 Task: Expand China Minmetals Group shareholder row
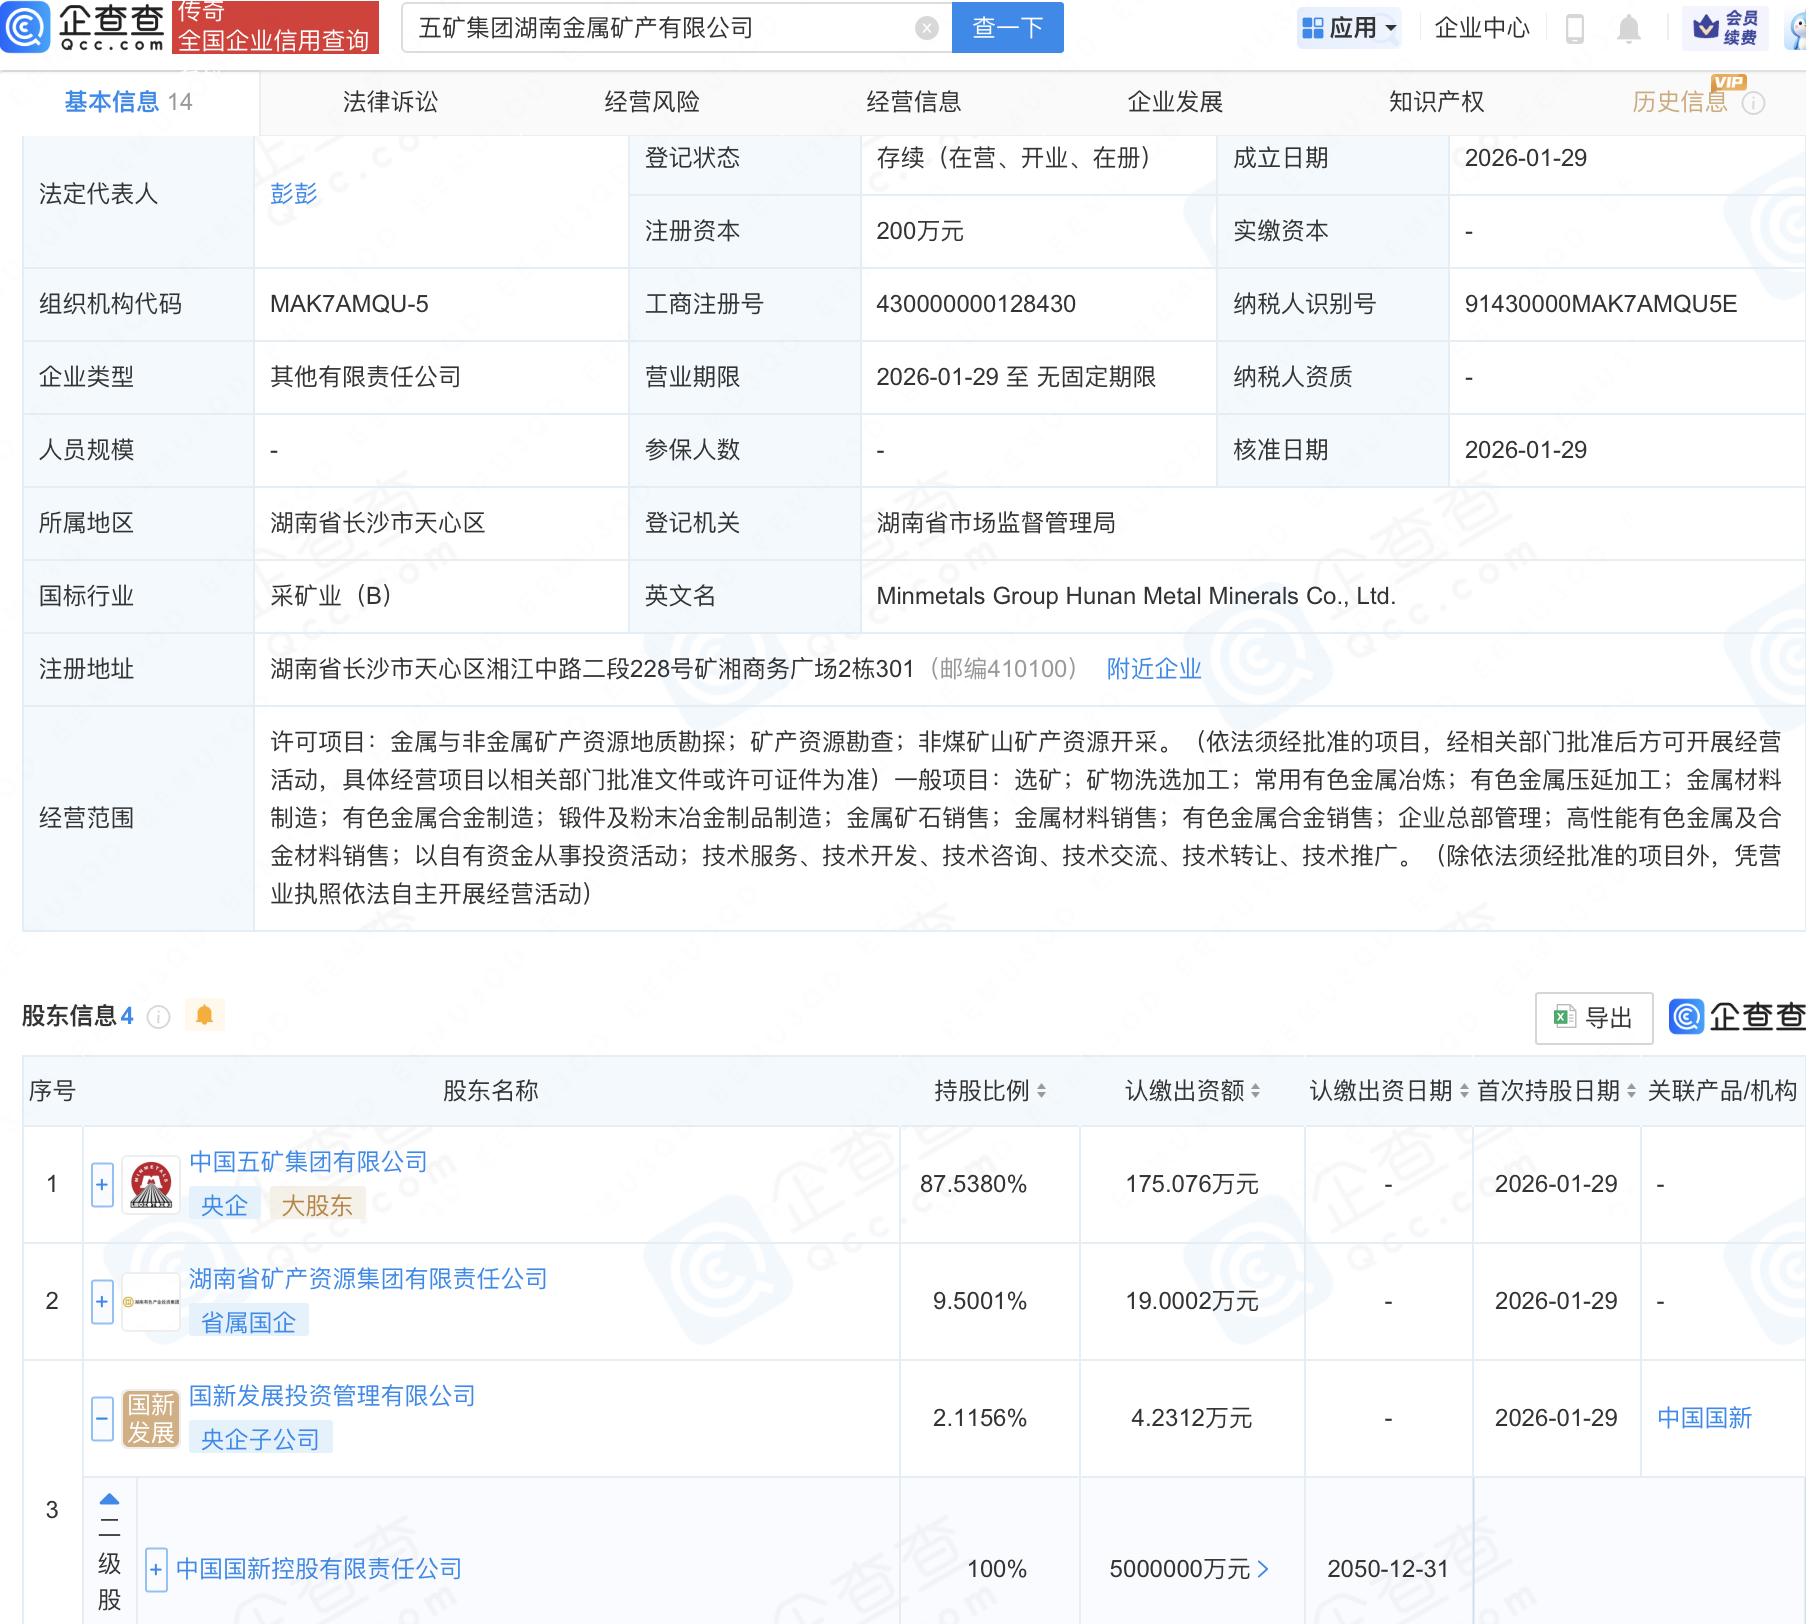click(x=102, y=1185)
